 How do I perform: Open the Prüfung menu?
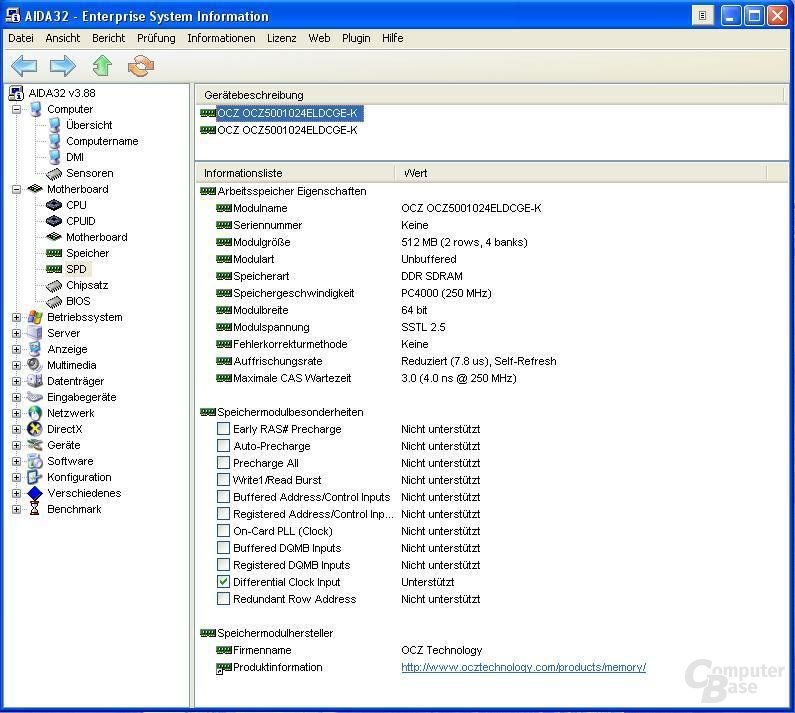click(156, 39)
